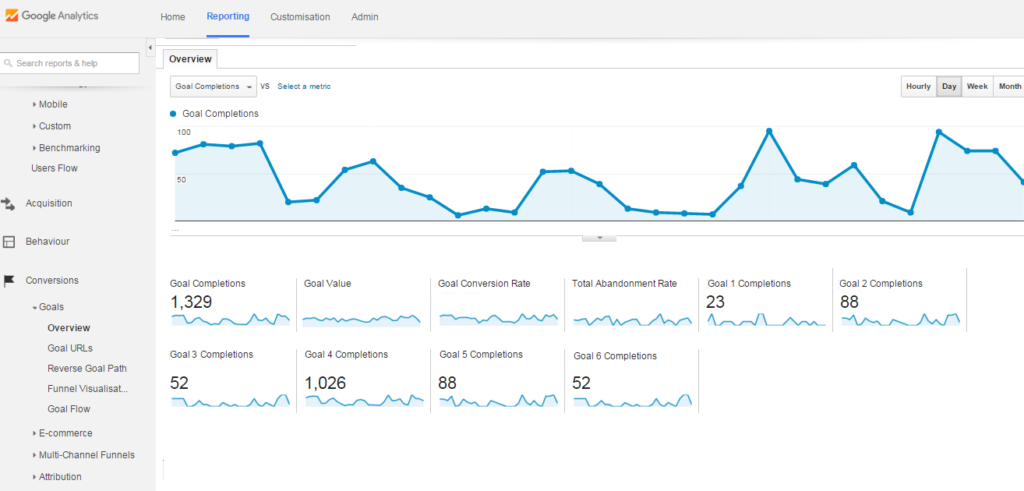1024x491 pixels.
Task: Click the Select a metric link
Action: (x=304, y=86)
